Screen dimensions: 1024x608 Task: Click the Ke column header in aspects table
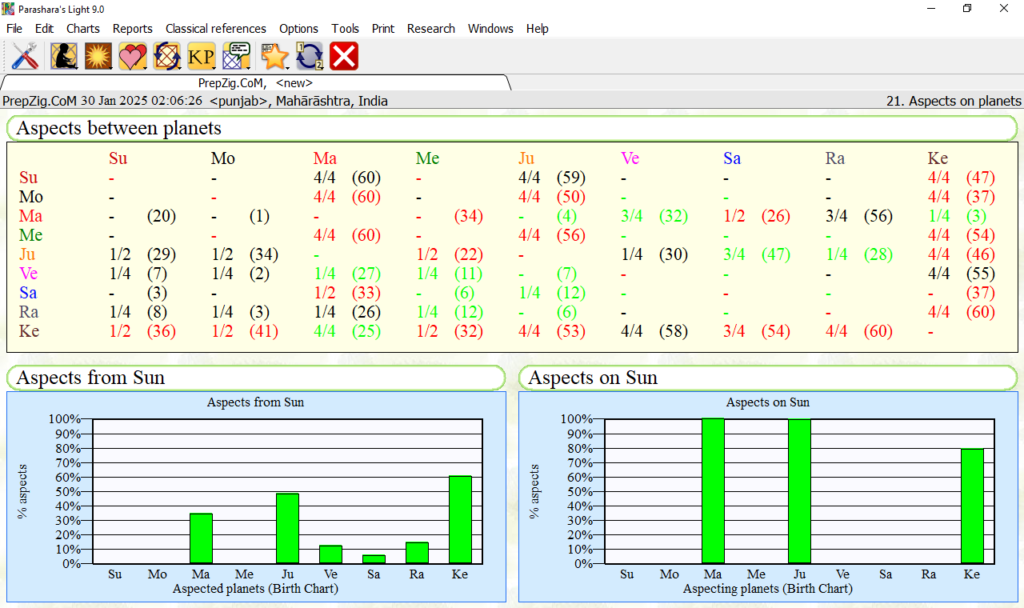tap(937, 158)
